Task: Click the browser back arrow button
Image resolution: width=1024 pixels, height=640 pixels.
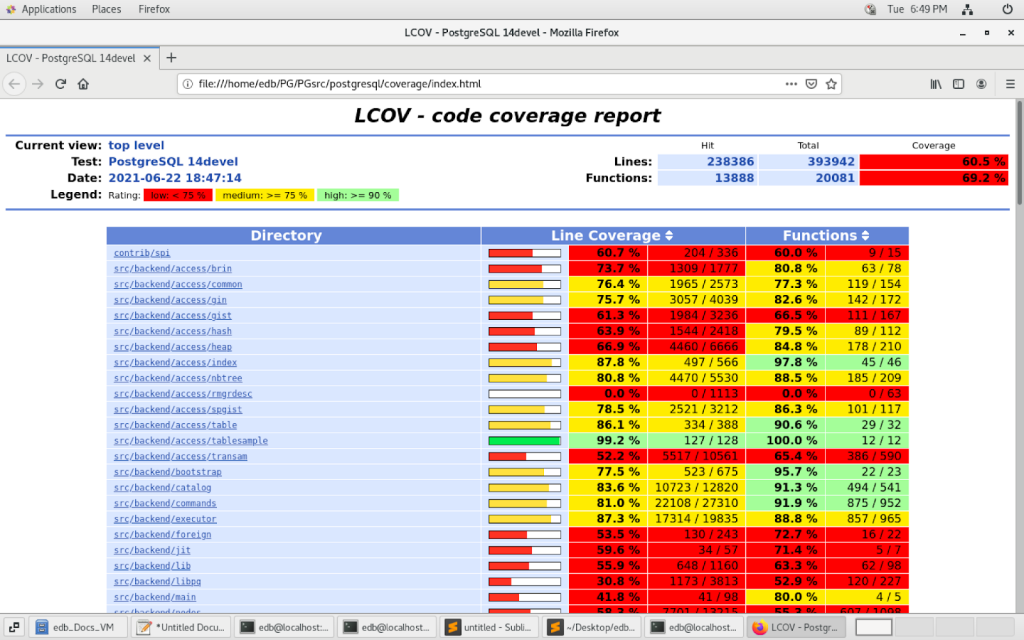Action: (15, 84)
